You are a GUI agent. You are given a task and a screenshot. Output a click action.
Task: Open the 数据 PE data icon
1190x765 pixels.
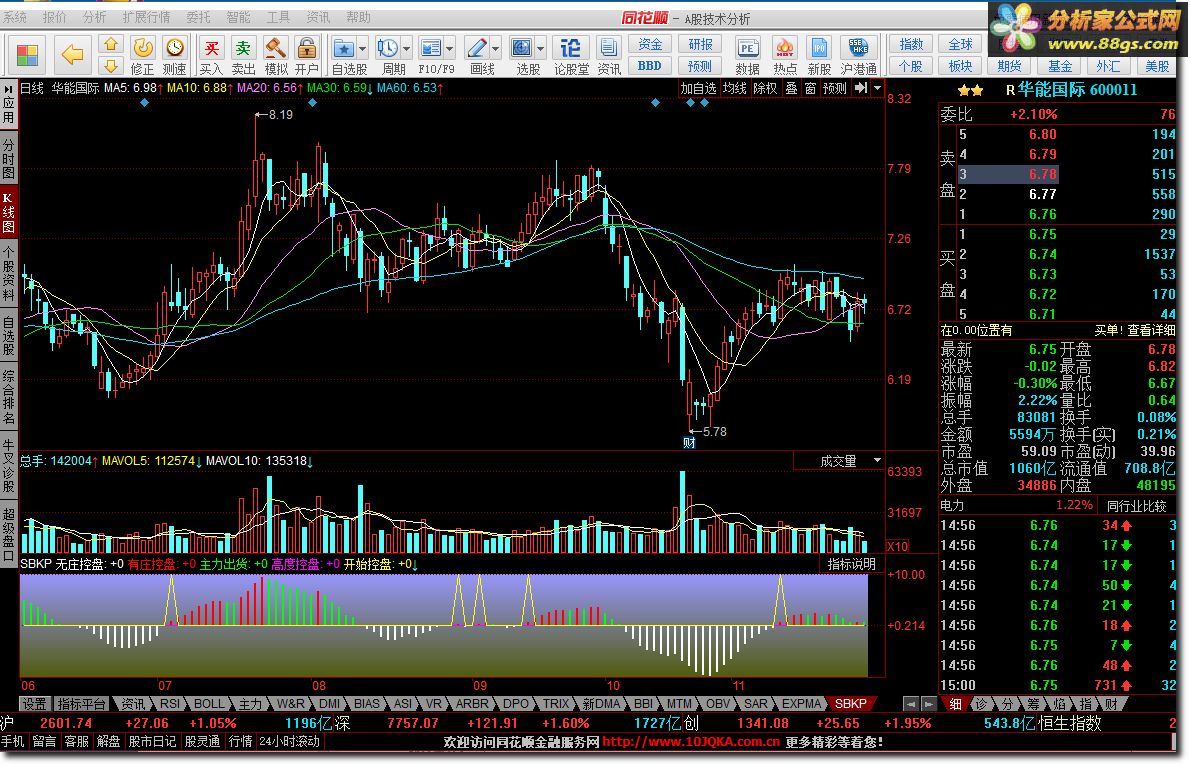coord(748,56)
